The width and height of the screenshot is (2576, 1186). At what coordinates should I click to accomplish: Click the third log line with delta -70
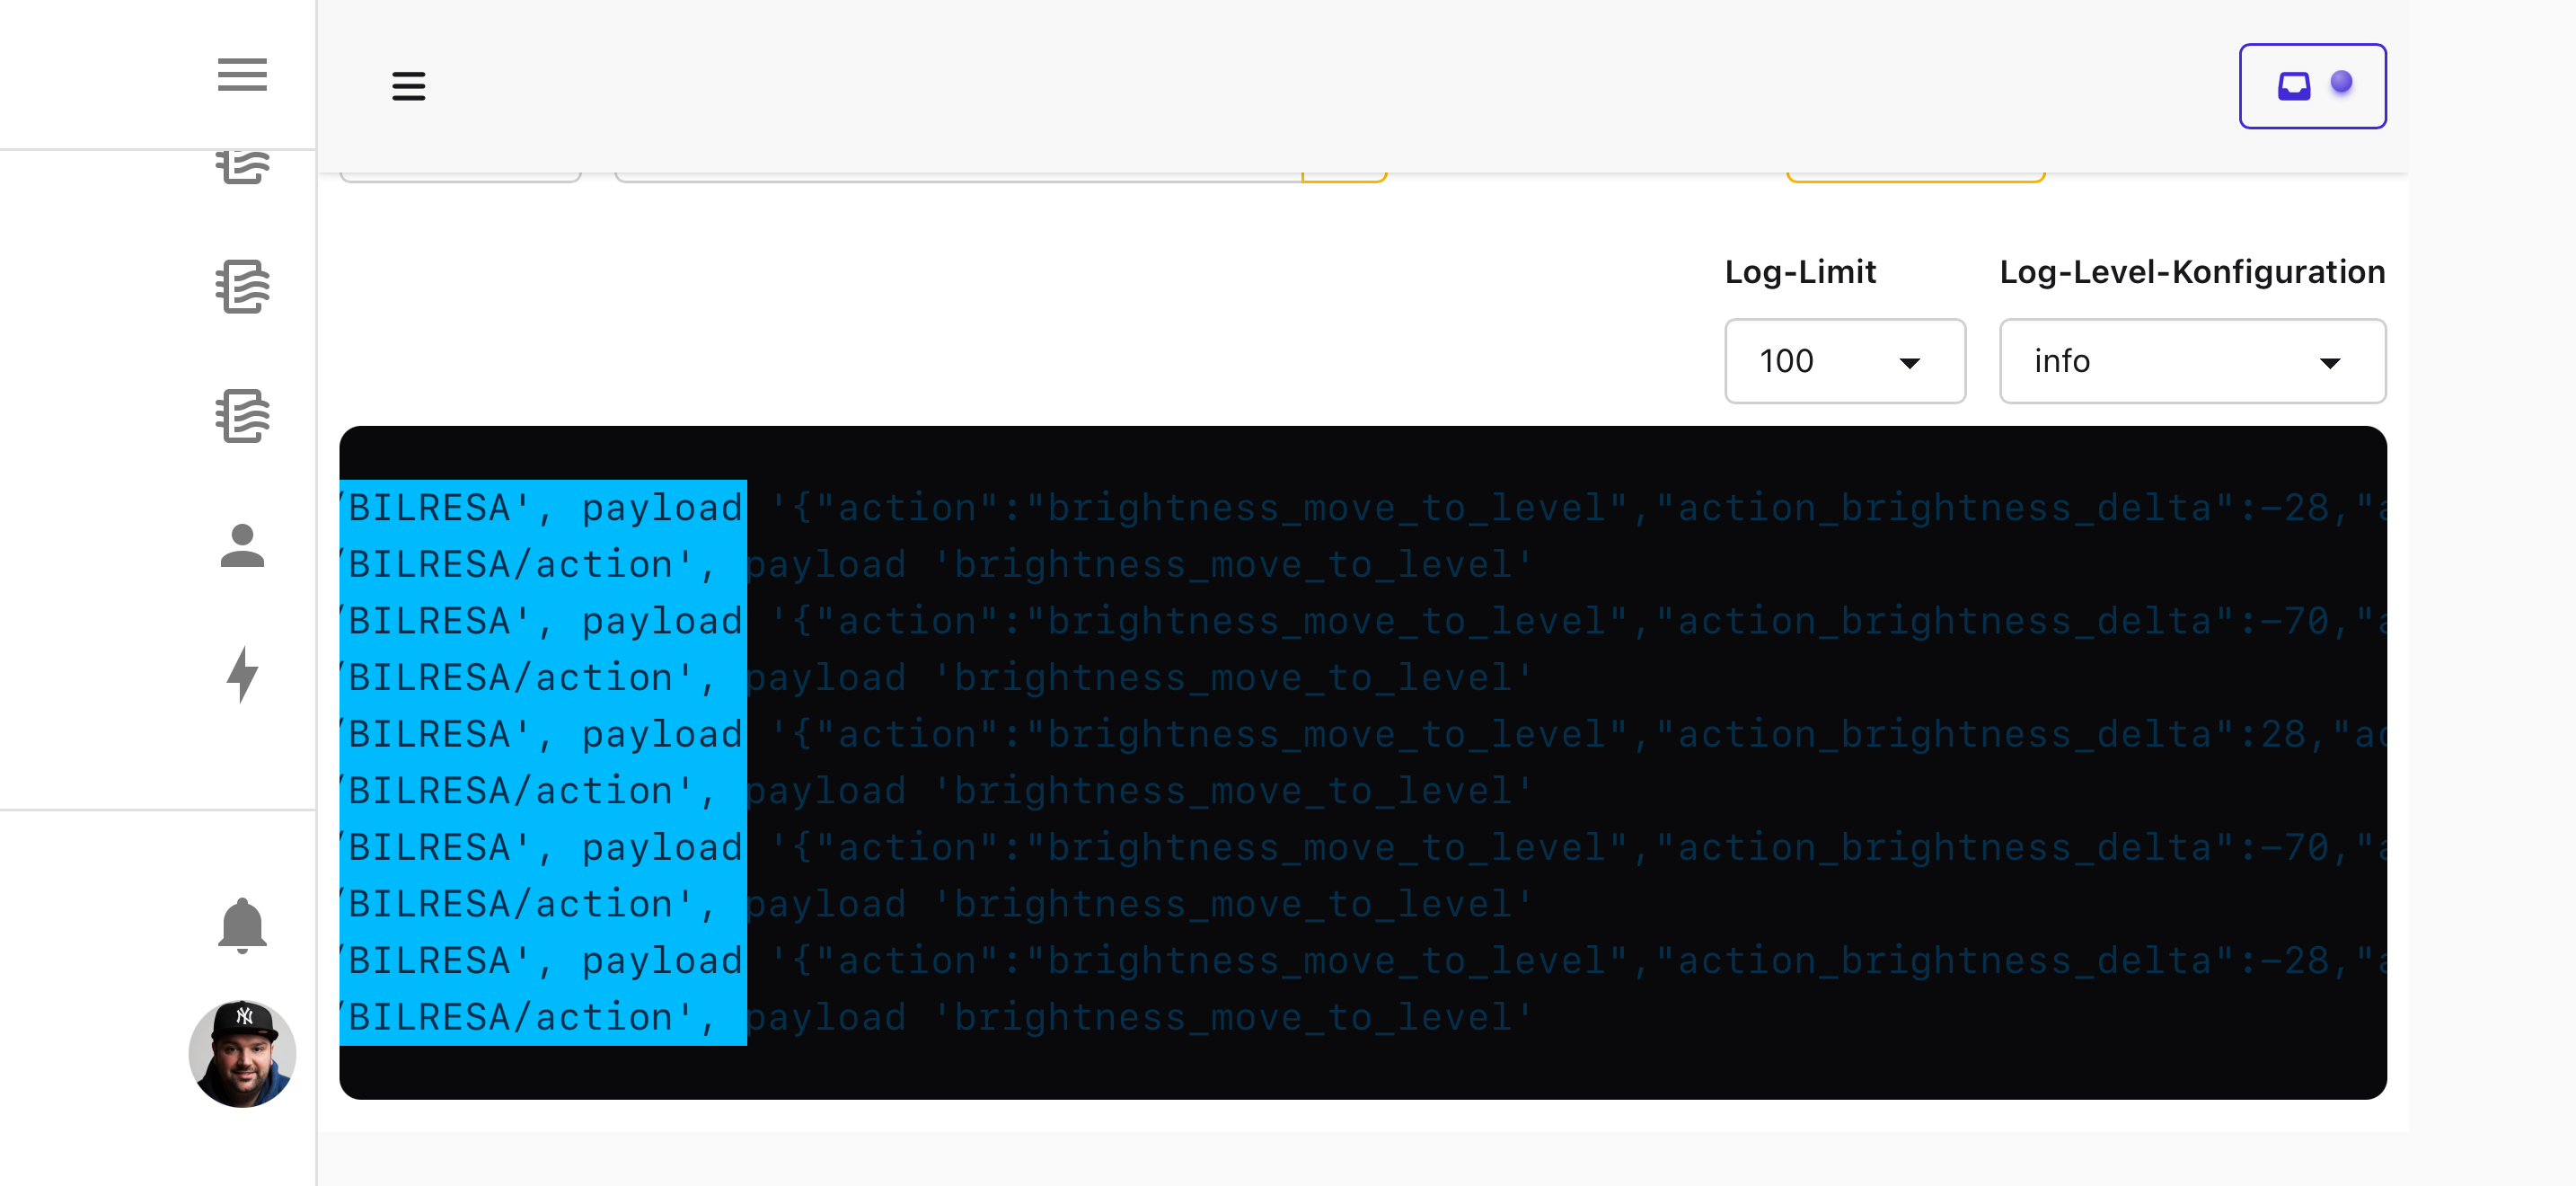click(x=1360, y=621)
